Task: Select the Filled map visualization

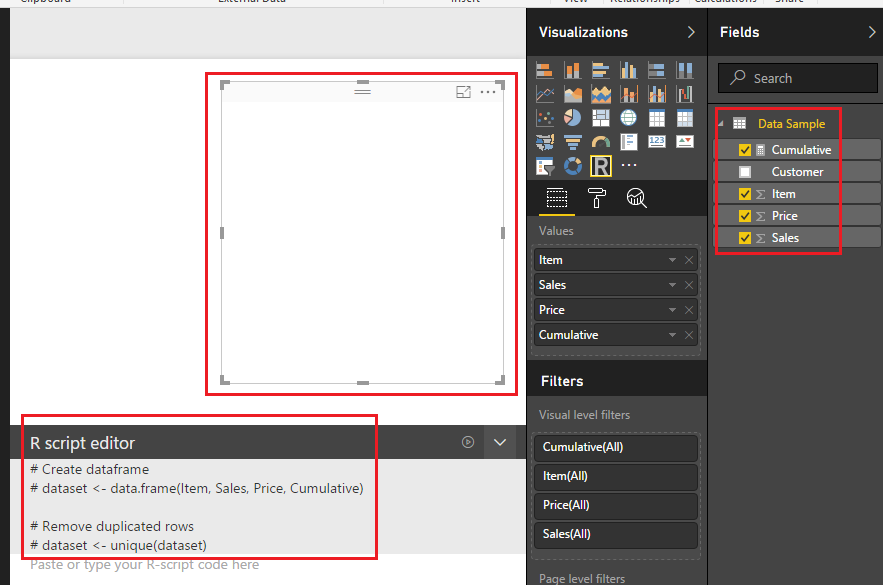Action: [x=545, y=142]
